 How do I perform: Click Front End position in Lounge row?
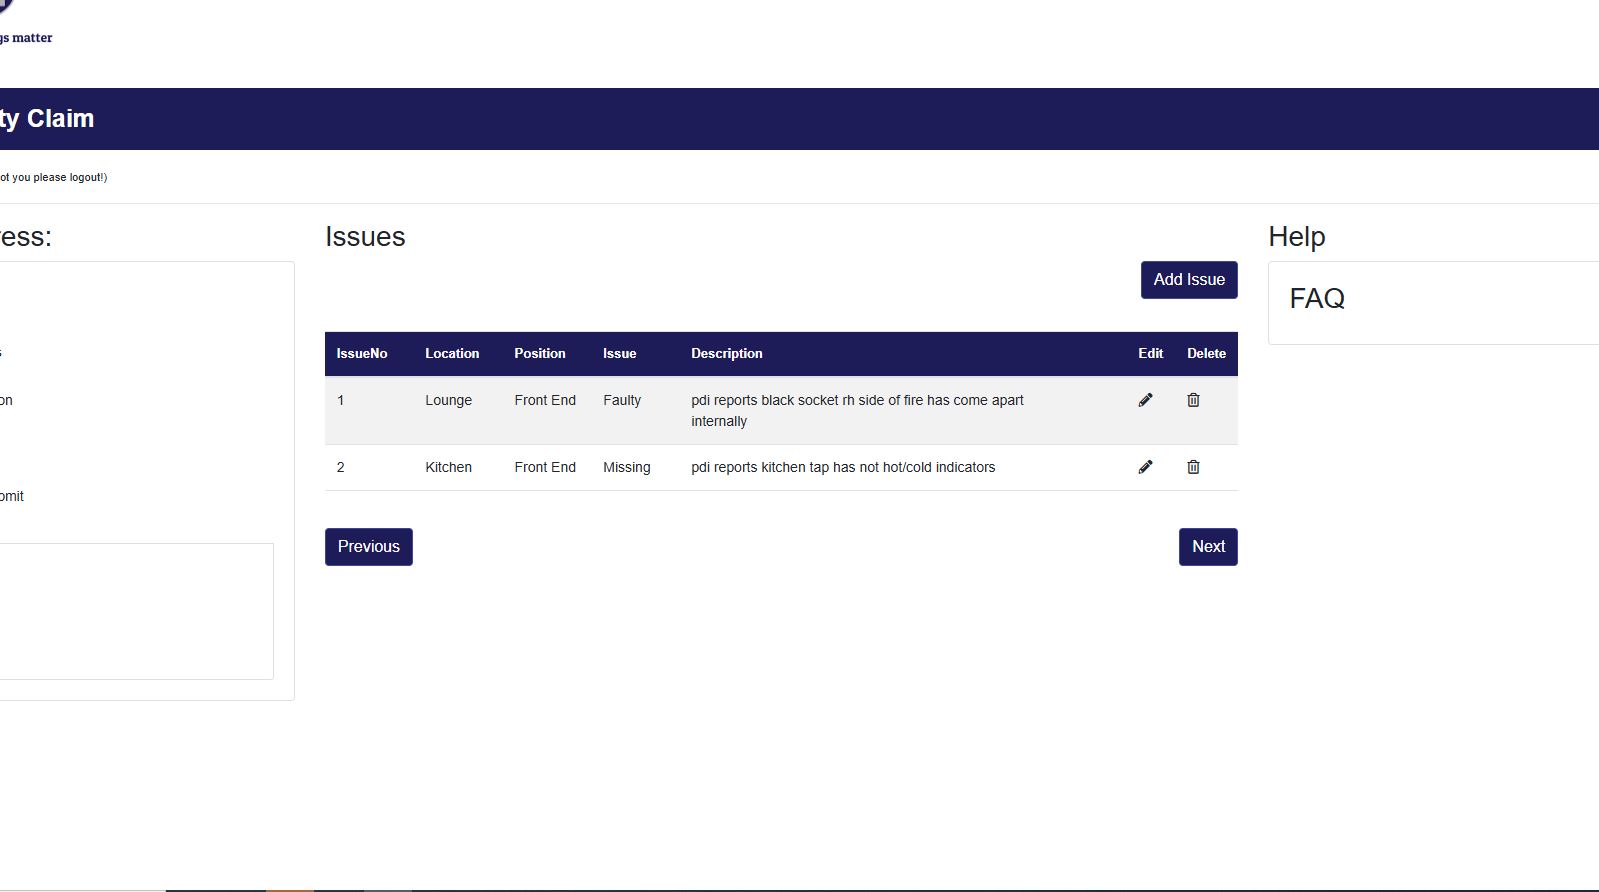[545, 401]
